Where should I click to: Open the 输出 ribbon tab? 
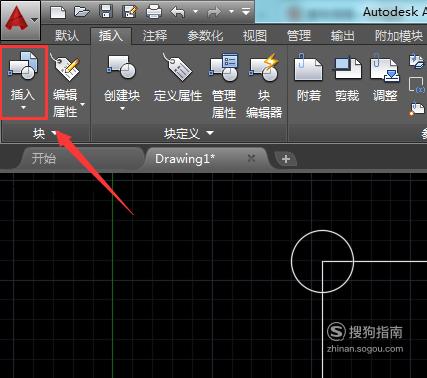click(342, 36)
